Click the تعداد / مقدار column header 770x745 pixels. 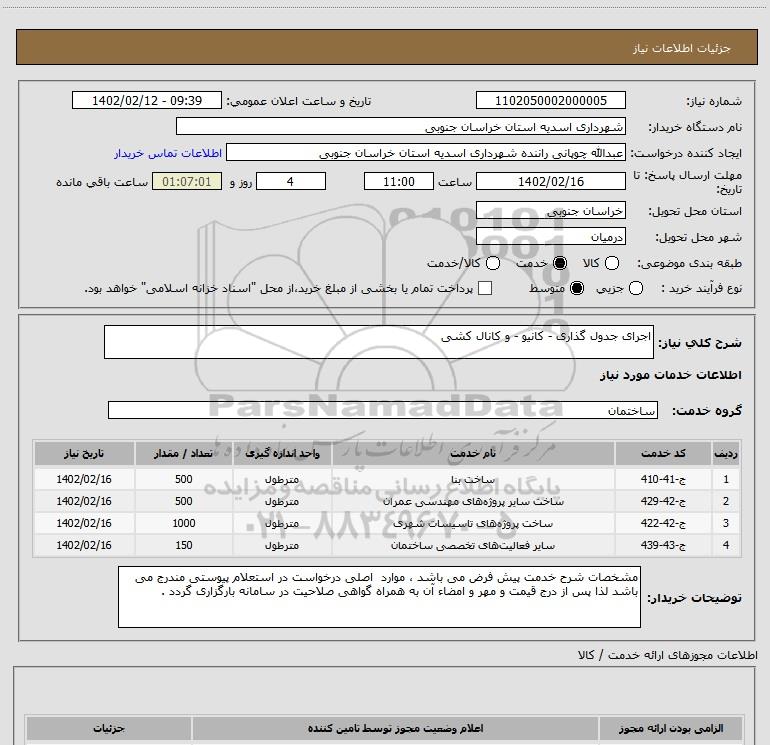click(183, 453)
